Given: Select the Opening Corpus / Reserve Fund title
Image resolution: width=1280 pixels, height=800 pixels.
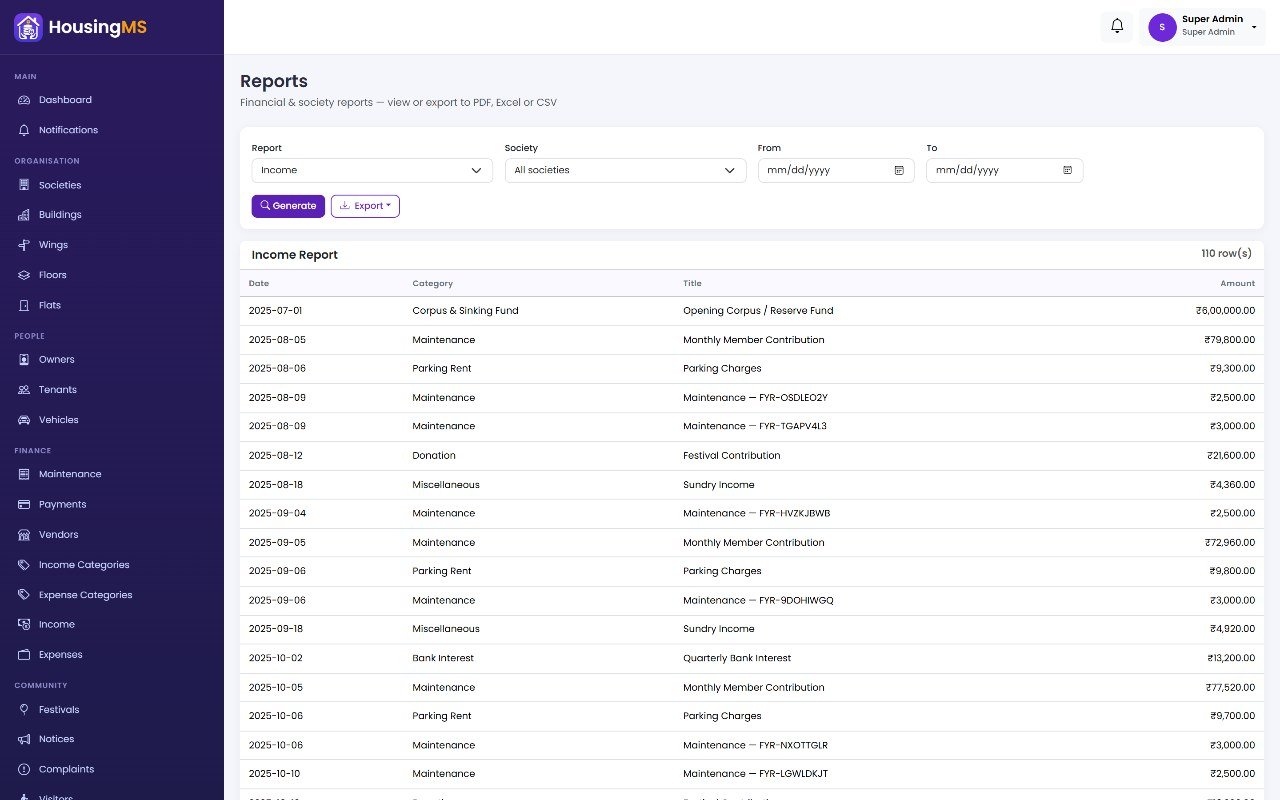Looking at the screenshot, I should (758, 311).
